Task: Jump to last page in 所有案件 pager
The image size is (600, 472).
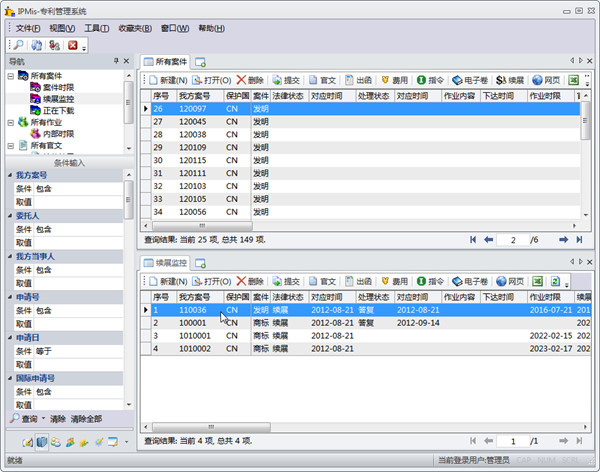Action: click(x=579, y=240)
